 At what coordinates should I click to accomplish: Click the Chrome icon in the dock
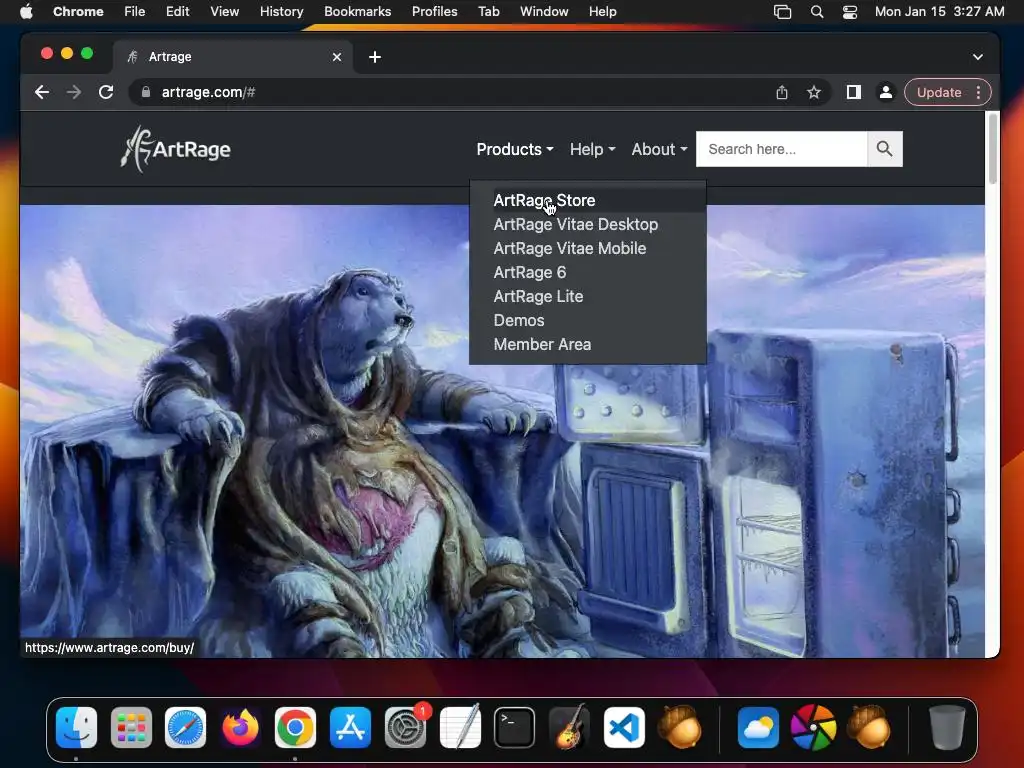click(x=295, y=727)
